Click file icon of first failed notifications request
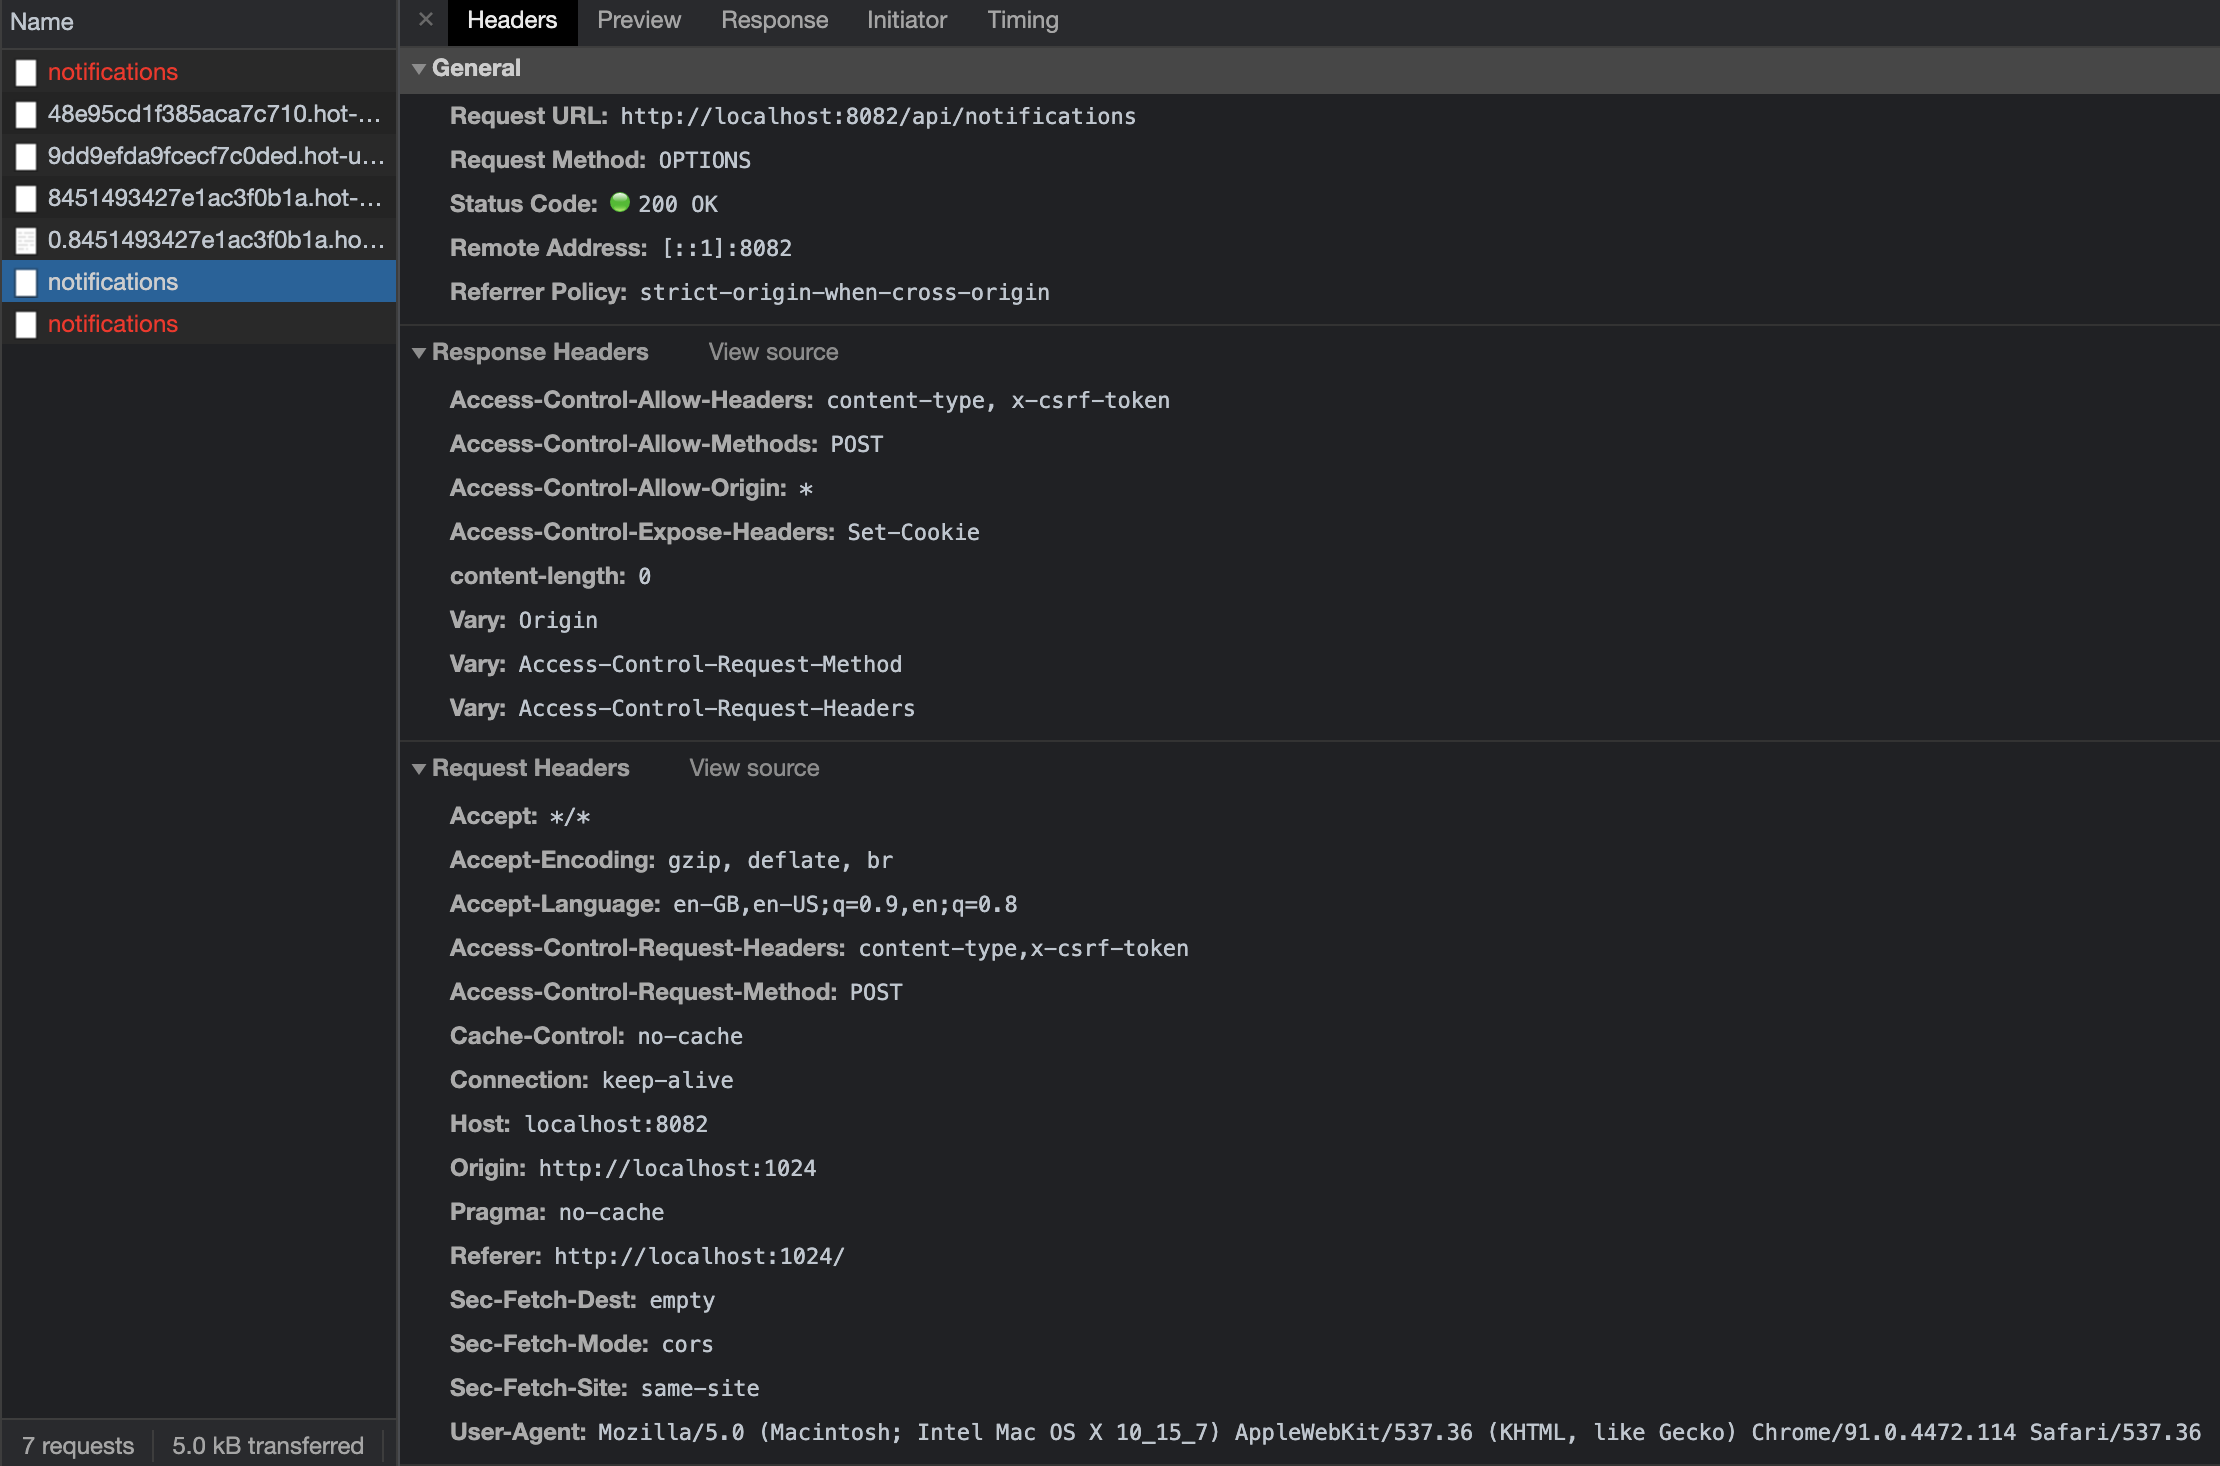The width and height of the screenshot is (2220, 1466). coord(27,72)
